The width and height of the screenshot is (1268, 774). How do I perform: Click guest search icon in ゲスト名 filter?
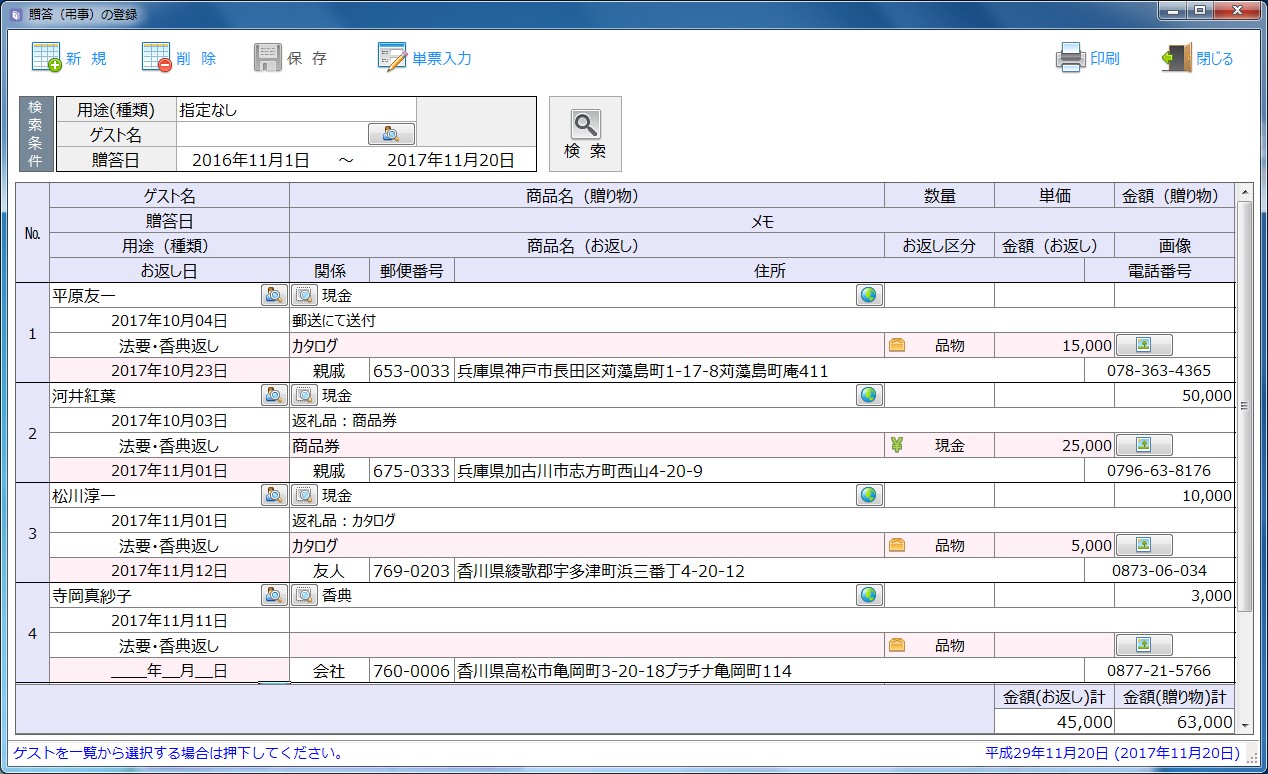391,134
